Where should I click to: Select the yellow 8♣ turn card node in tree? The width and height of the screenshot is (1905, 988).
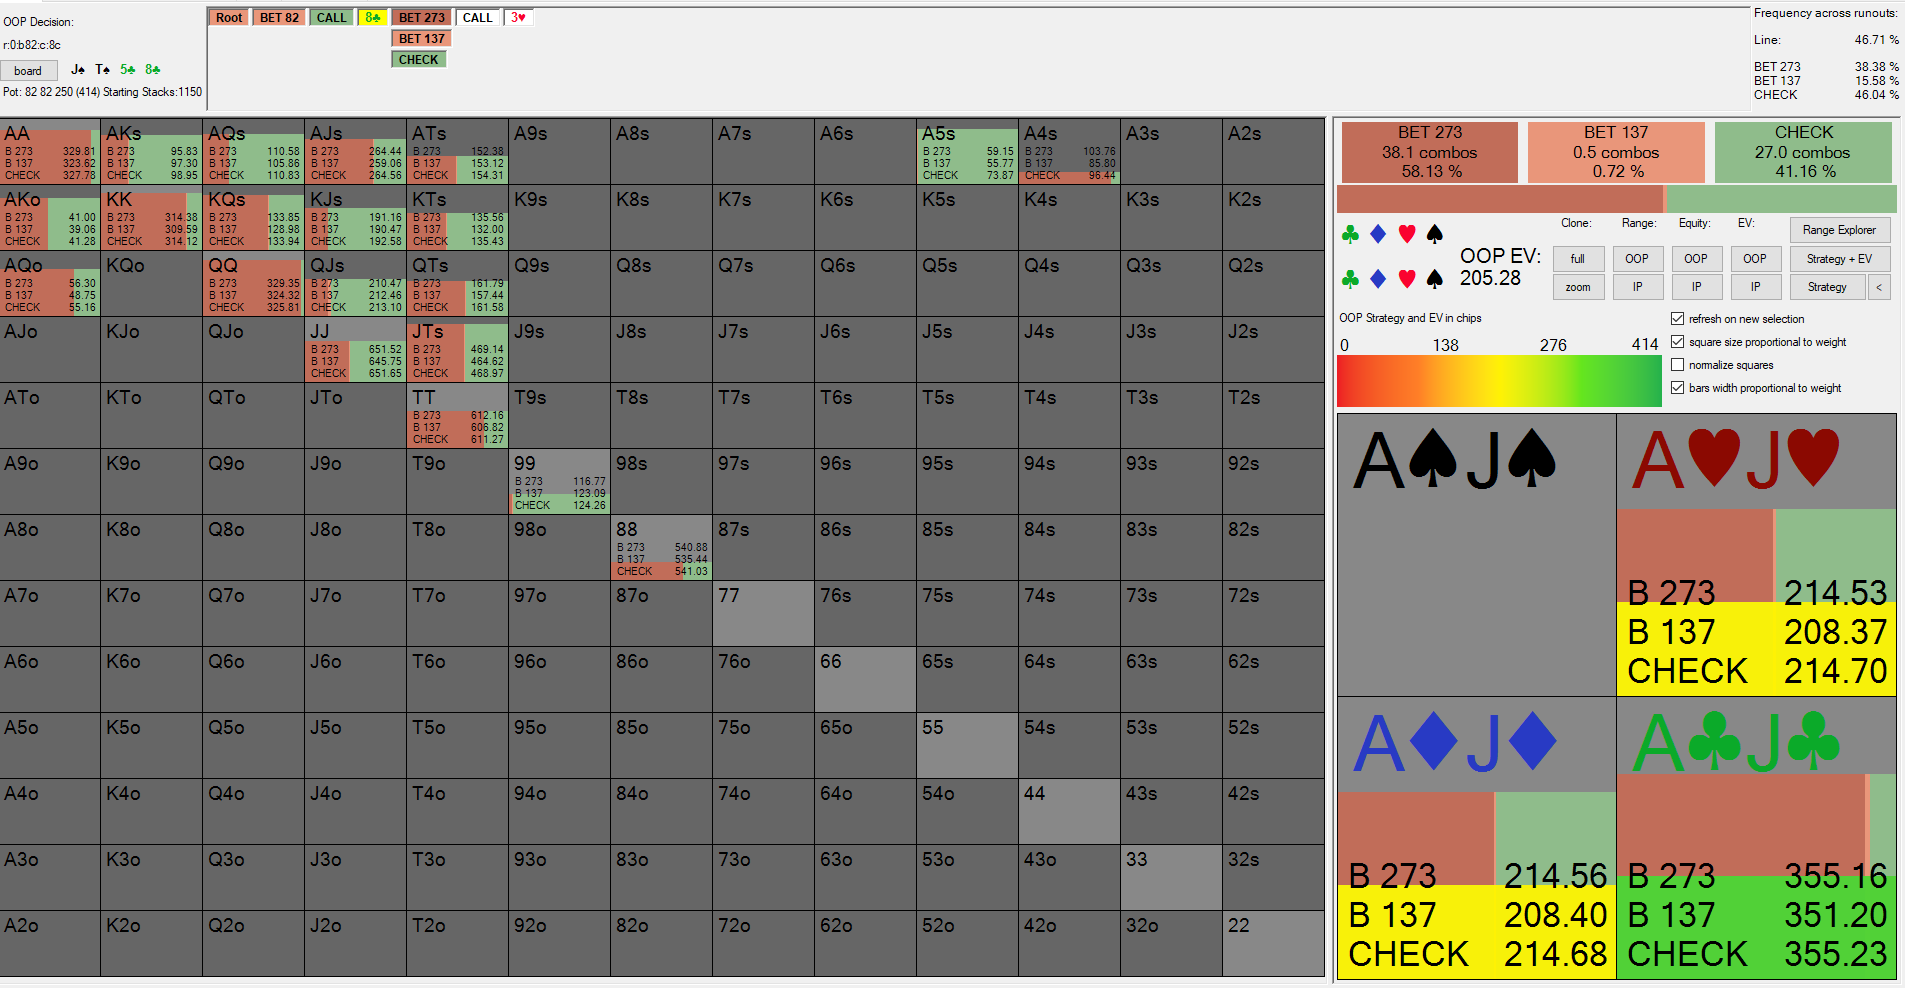pos(373,17)
